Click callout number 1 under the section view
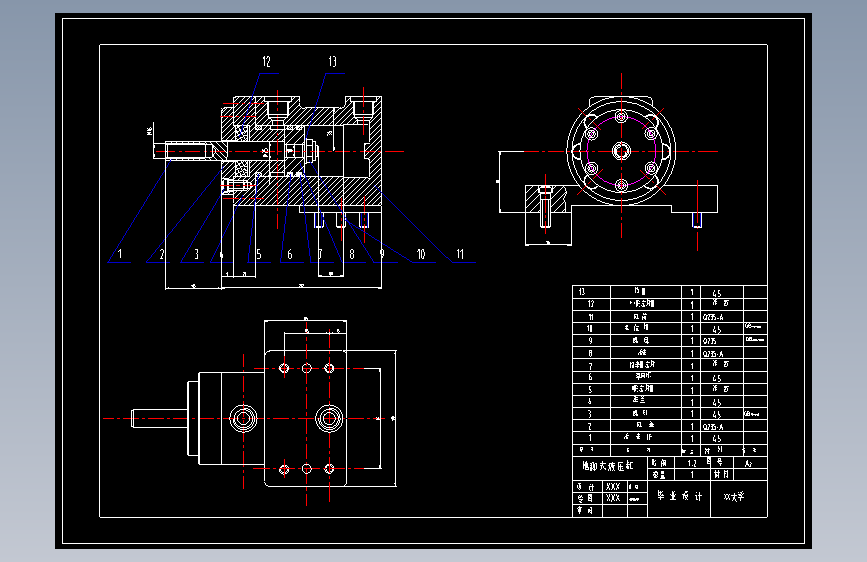Screen dimensions: 867x562 pos(120,254)
